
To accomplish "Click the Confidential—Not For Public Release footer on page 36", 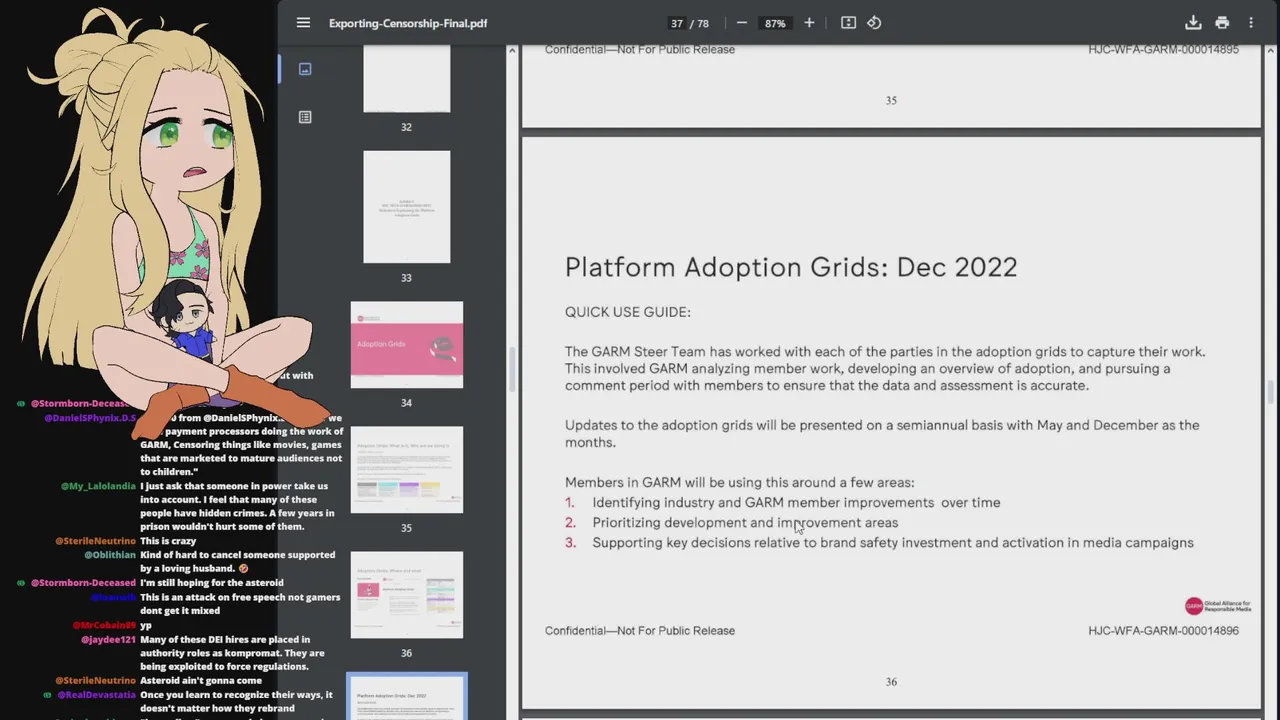I will point(640,631).
